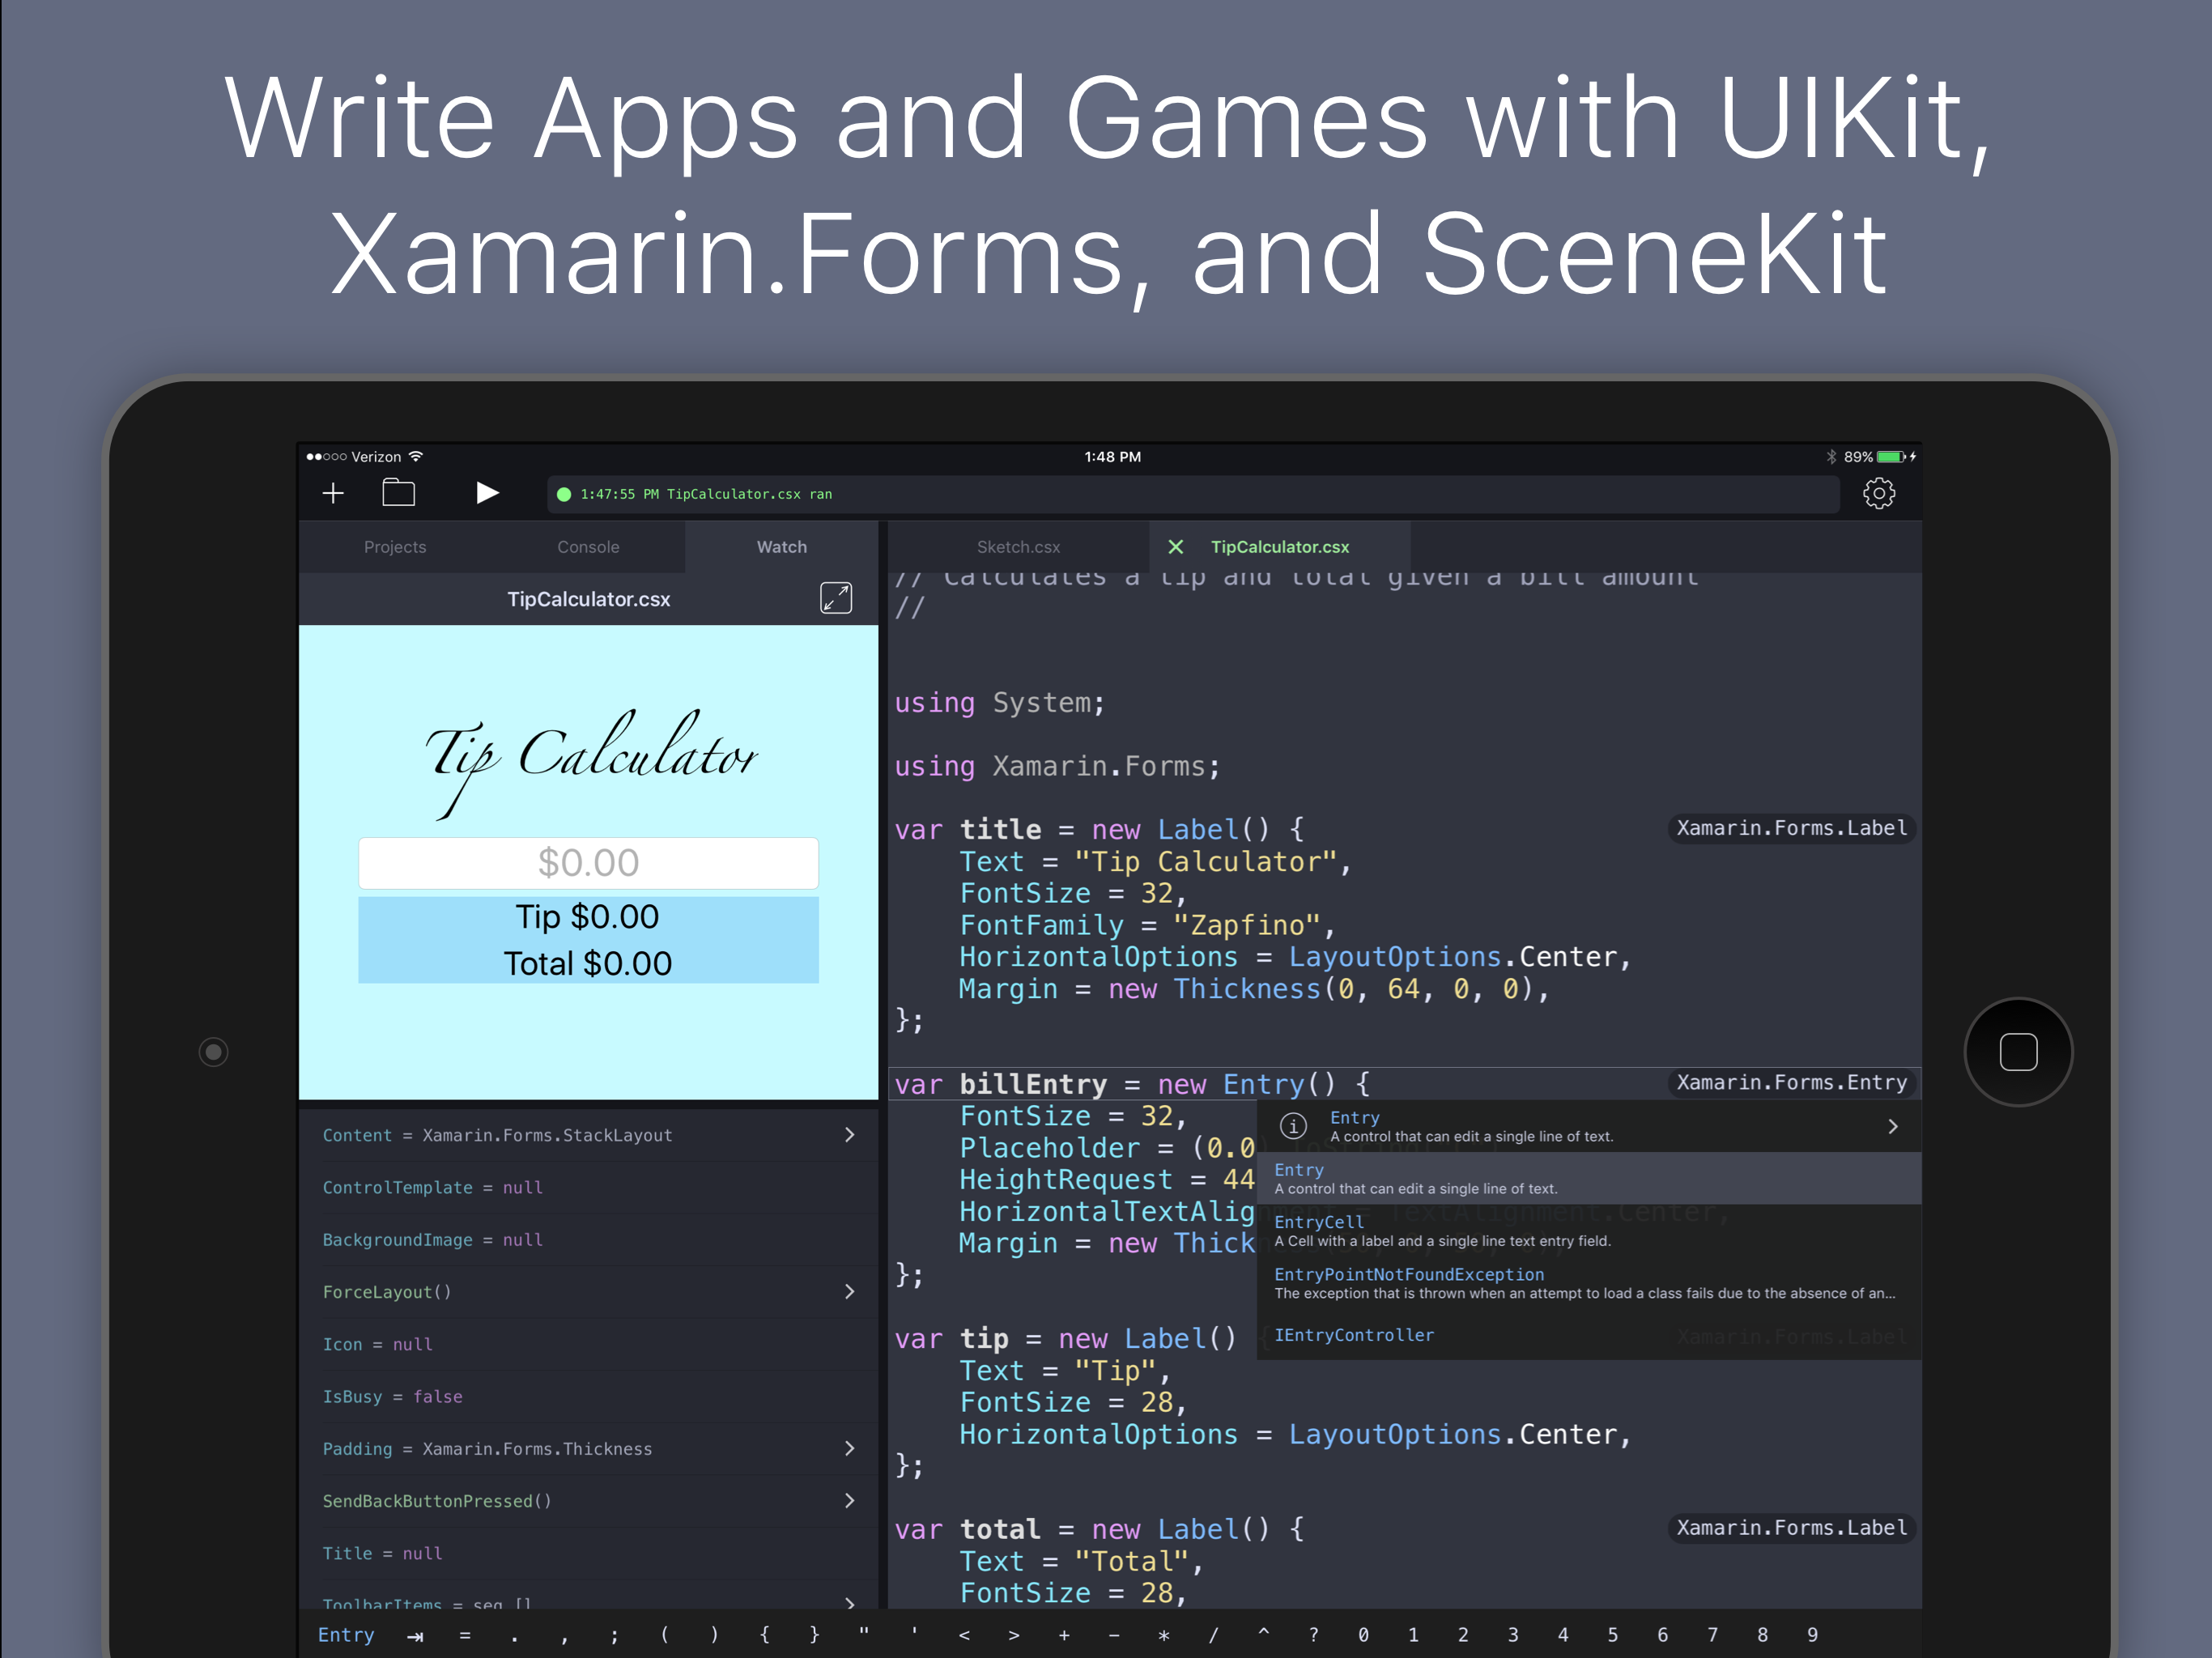Select the Watch tab
Image resolution: width=2212 pixels, height=1658 pixels.
(781, 547)
